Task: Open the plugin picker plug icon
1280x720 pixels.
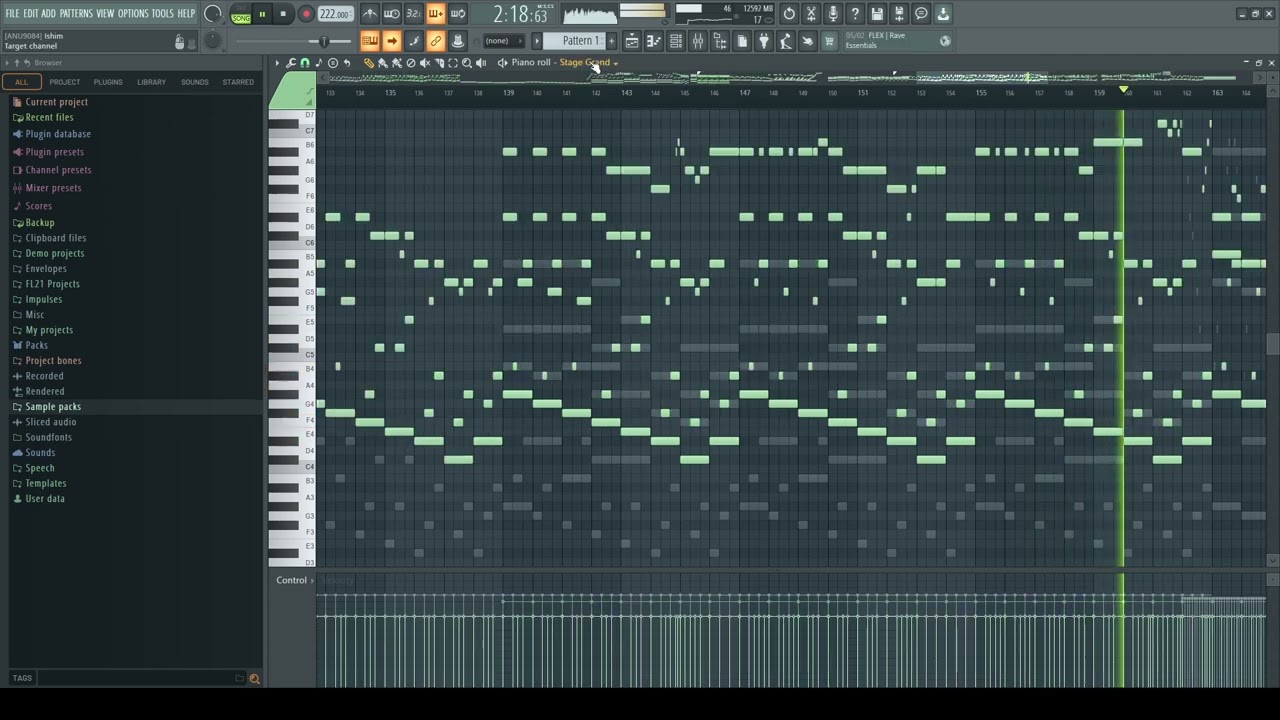Action: coord(764,41)
